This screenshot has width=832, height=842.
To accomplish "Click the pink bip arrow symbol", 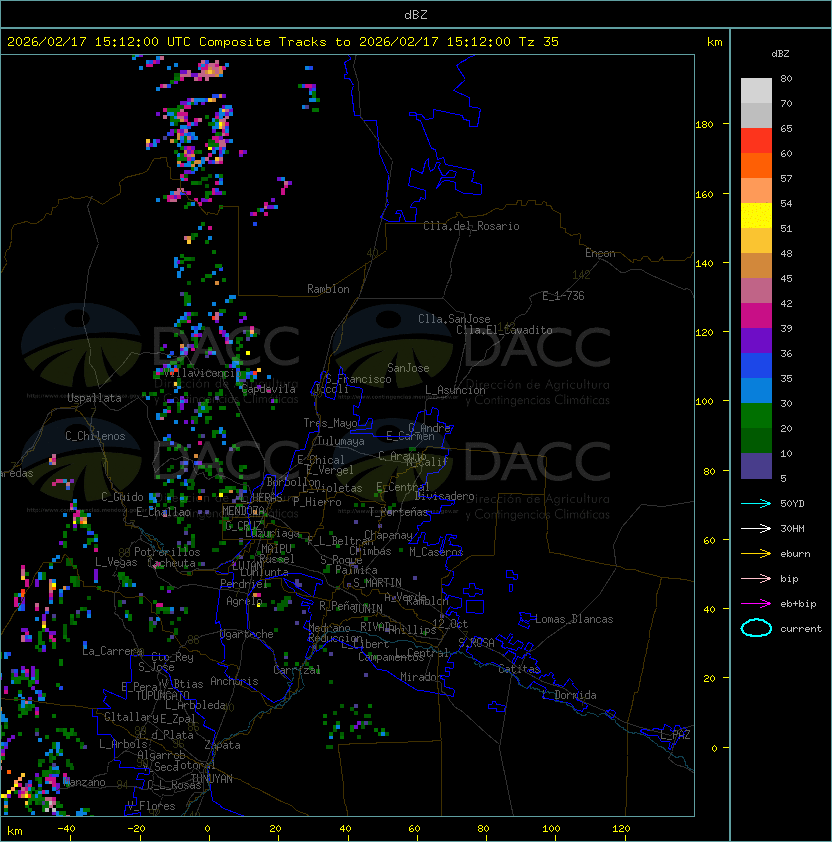I will coord(756,578).
